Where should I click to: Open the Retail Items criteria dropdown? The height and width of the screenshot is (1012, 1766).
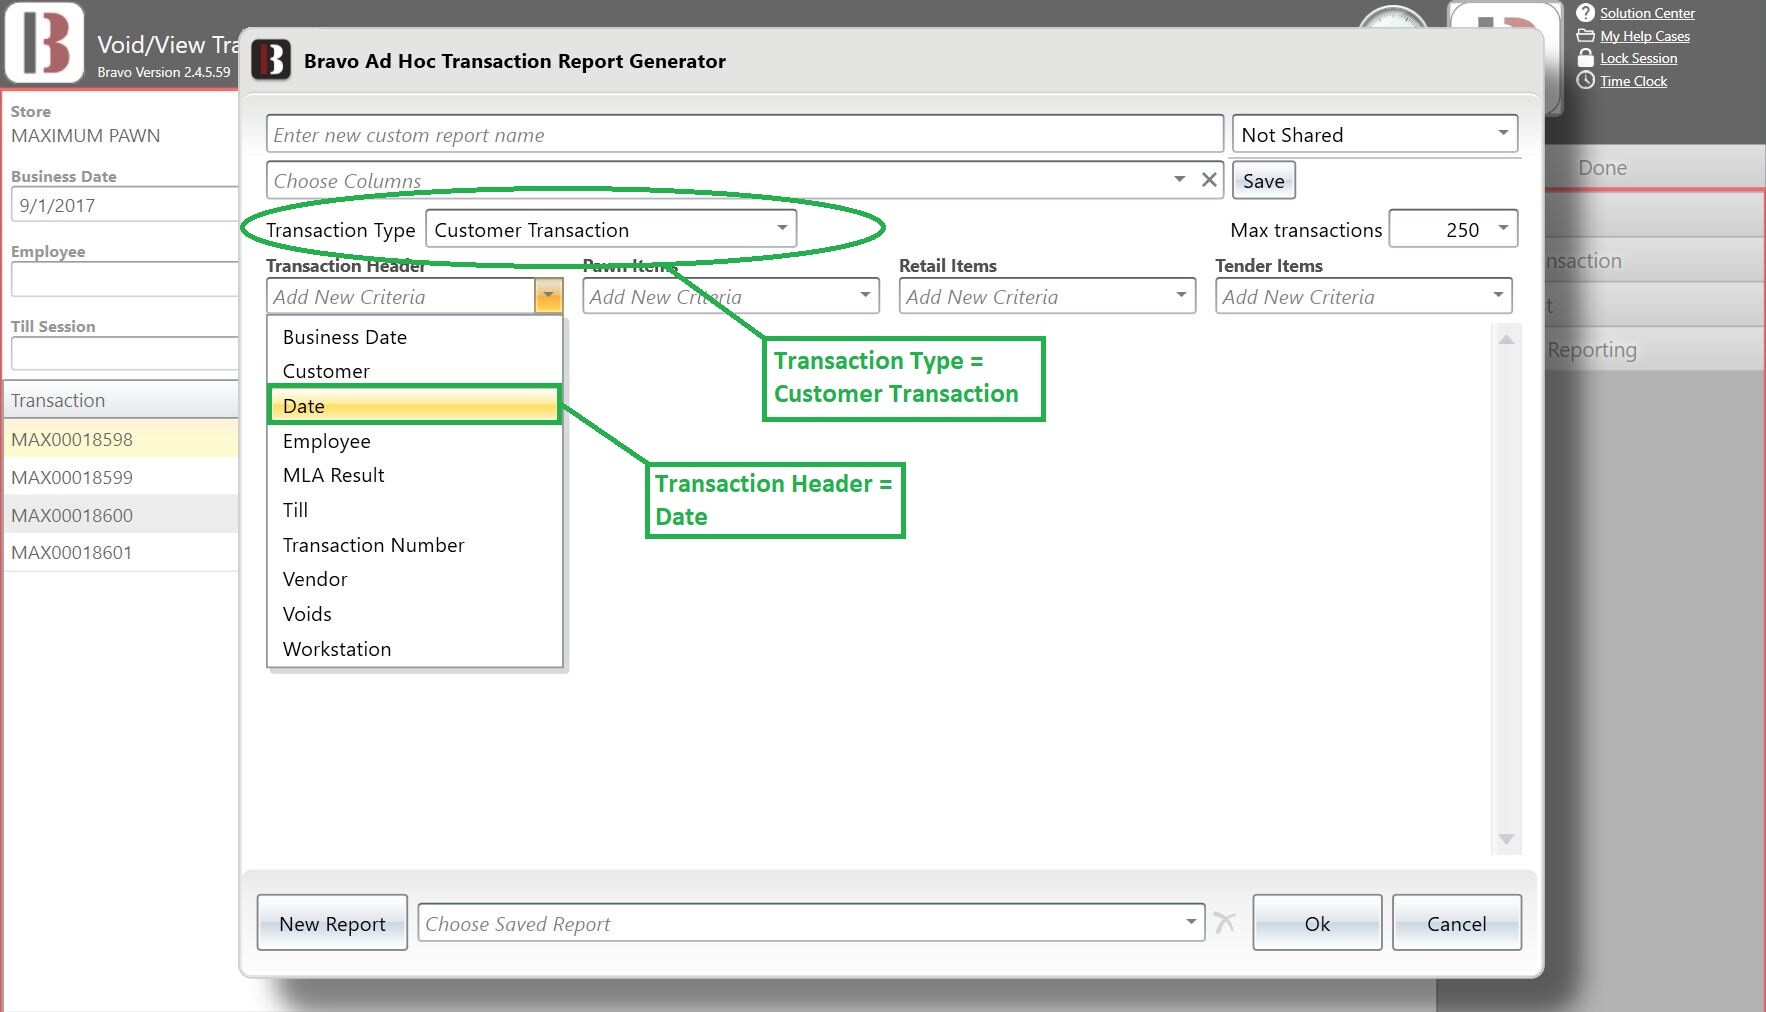point(1047,296)
